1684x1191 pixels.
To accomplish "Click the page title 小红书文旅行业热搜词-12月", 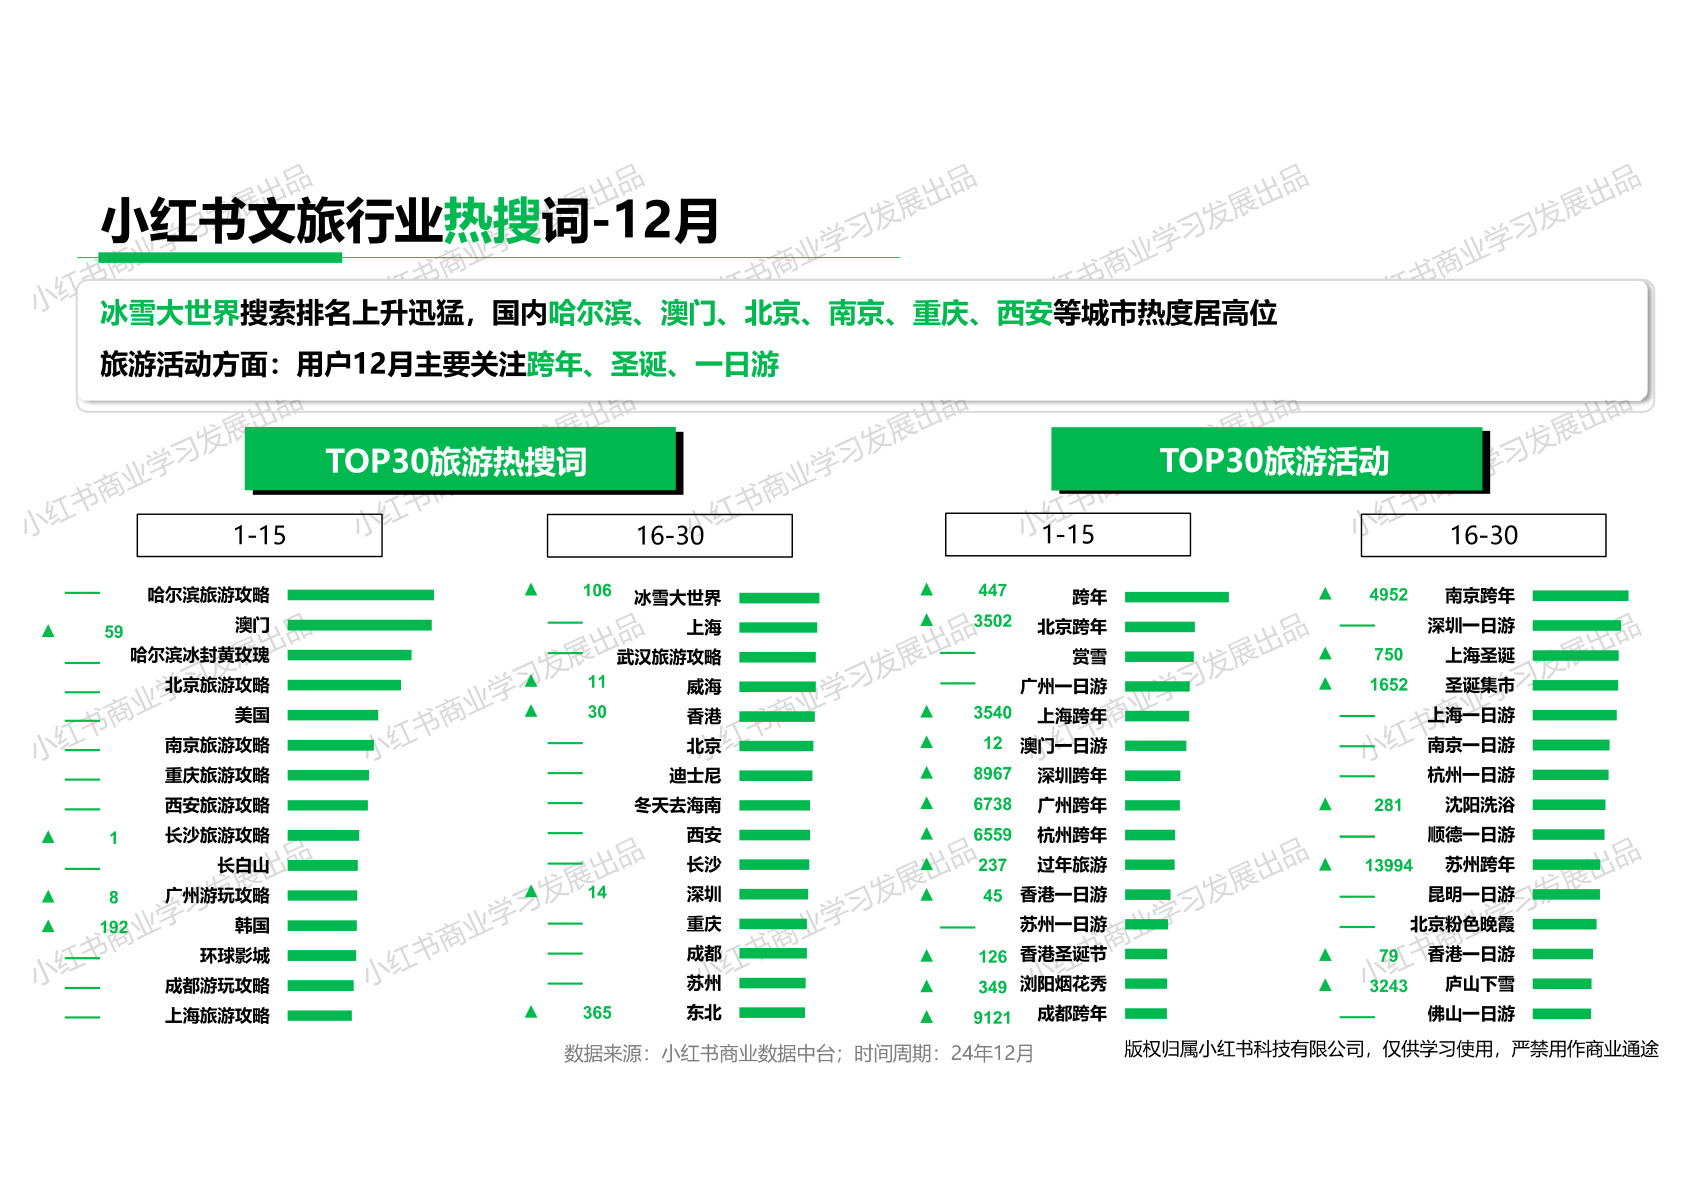I will 410,221.
